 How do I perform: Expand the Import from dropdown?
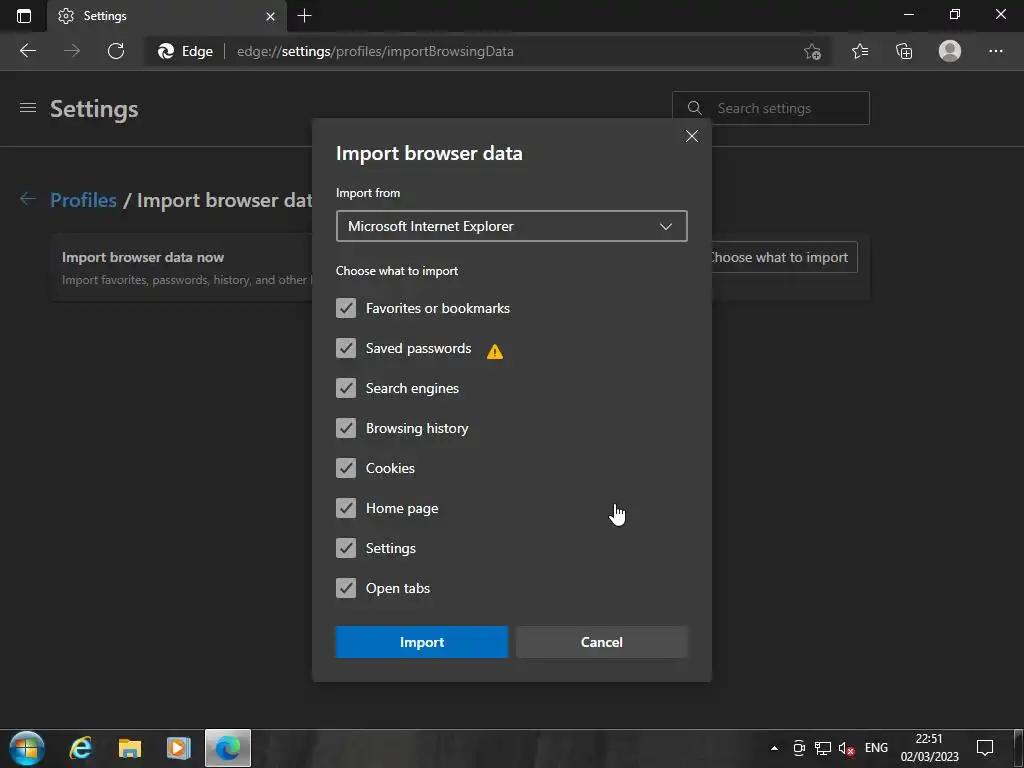(x=511, y=226)
